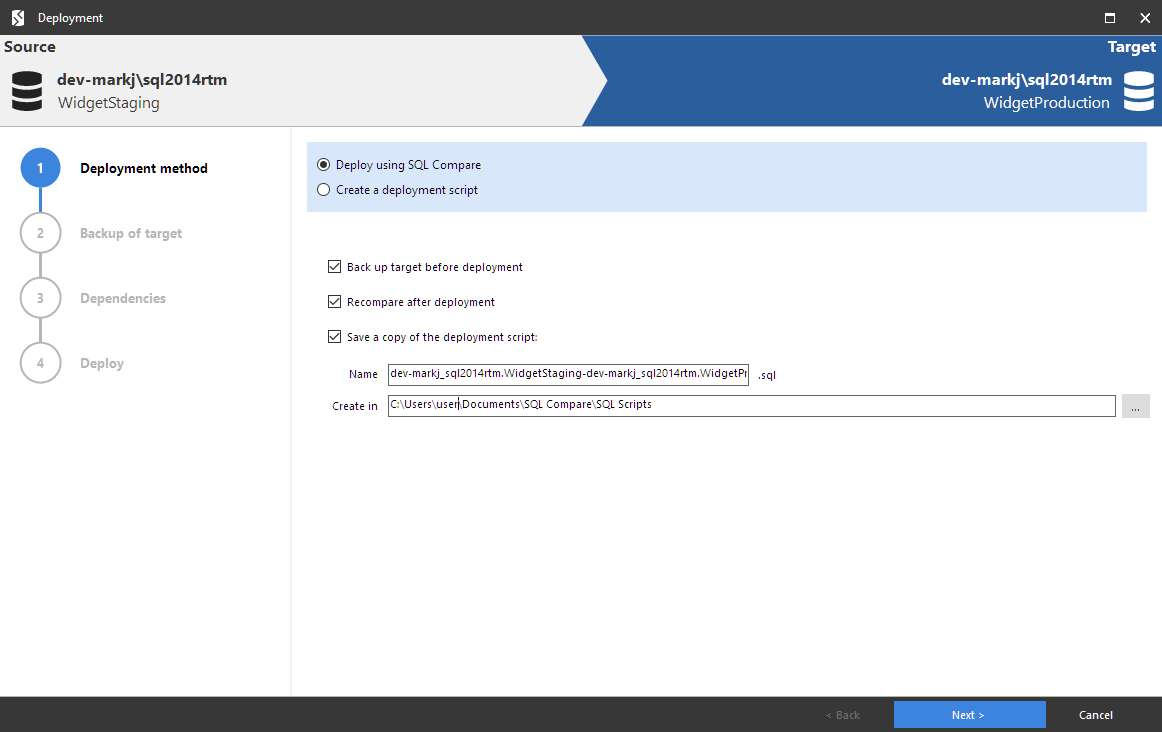The image size is (1162, 732).
Task: Click step circle 2 for Backup of target
Action: 40,232
